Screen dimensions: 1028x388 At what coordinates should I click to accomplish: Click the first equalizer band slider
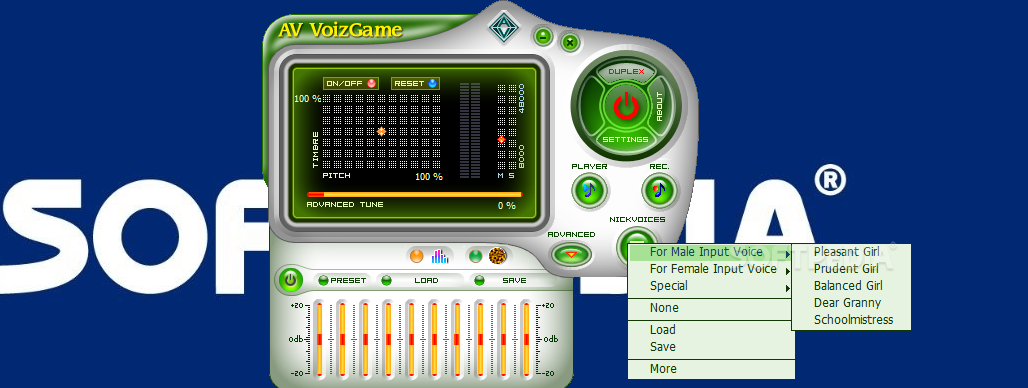click(319, 340)
